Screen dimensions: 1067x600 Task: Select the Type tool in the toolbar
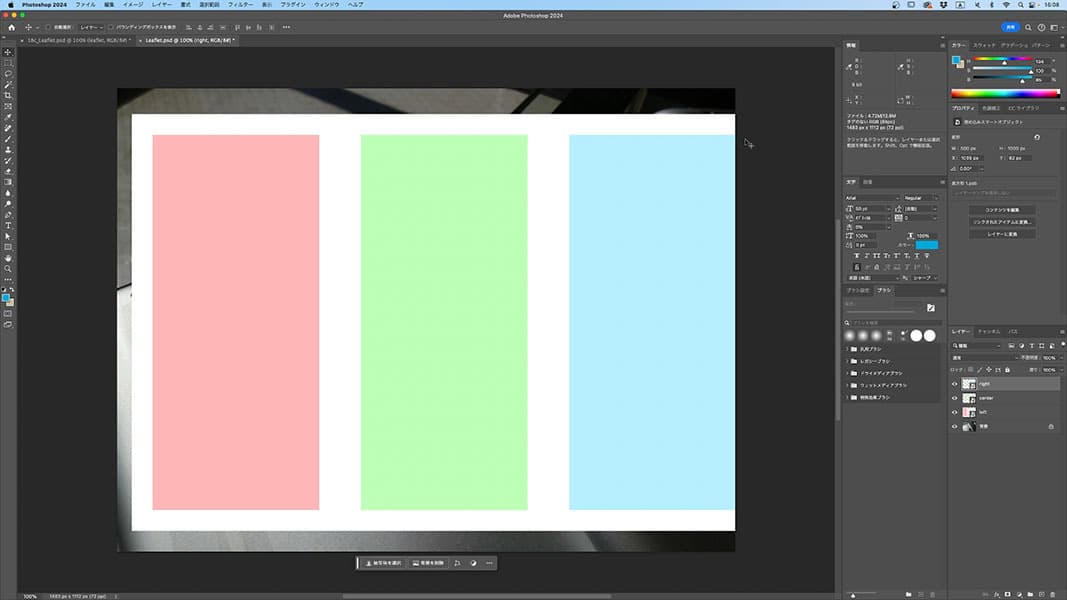[8, 225]
